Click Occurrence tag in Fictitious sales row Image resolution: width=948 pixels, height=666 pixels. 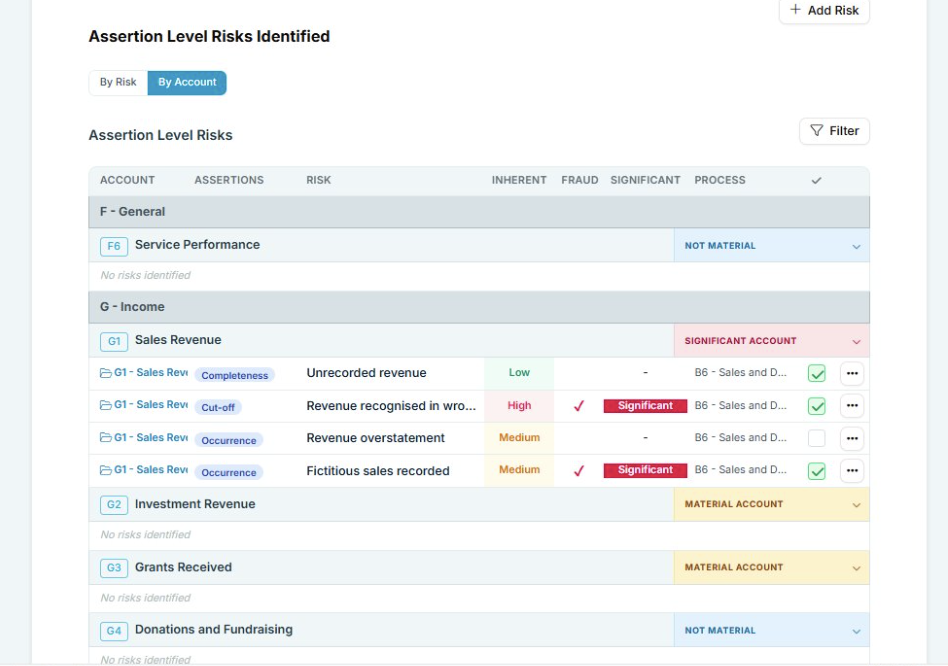pyautogui.click(x=229, y=473)
